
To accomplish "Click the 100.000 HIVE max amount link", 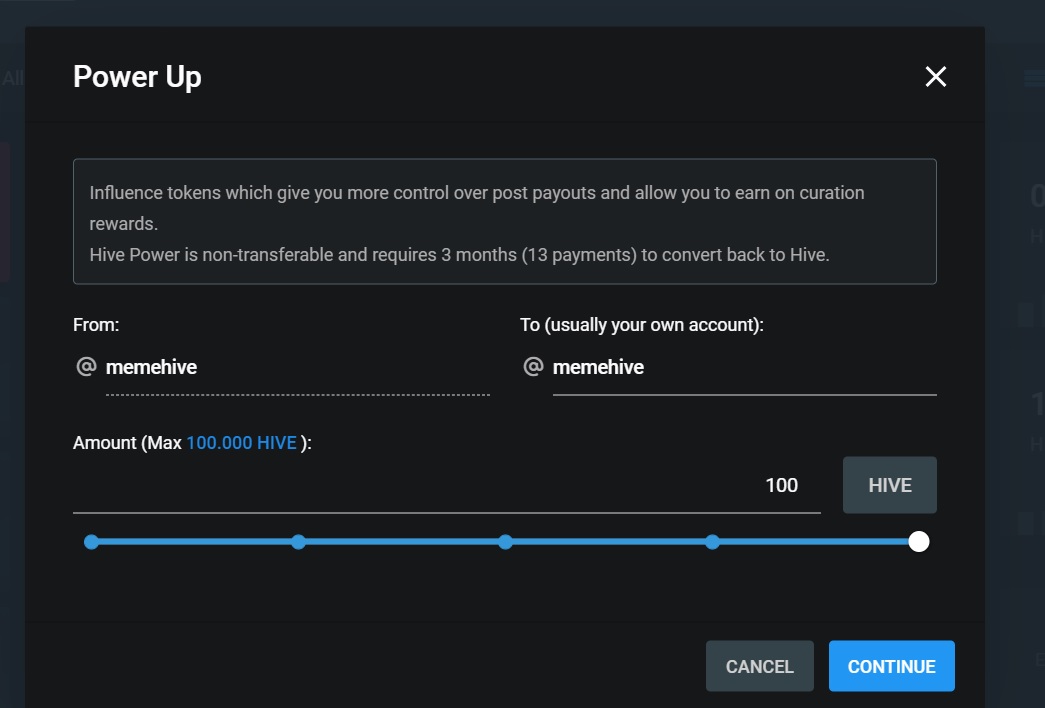I will pos(241,443).
